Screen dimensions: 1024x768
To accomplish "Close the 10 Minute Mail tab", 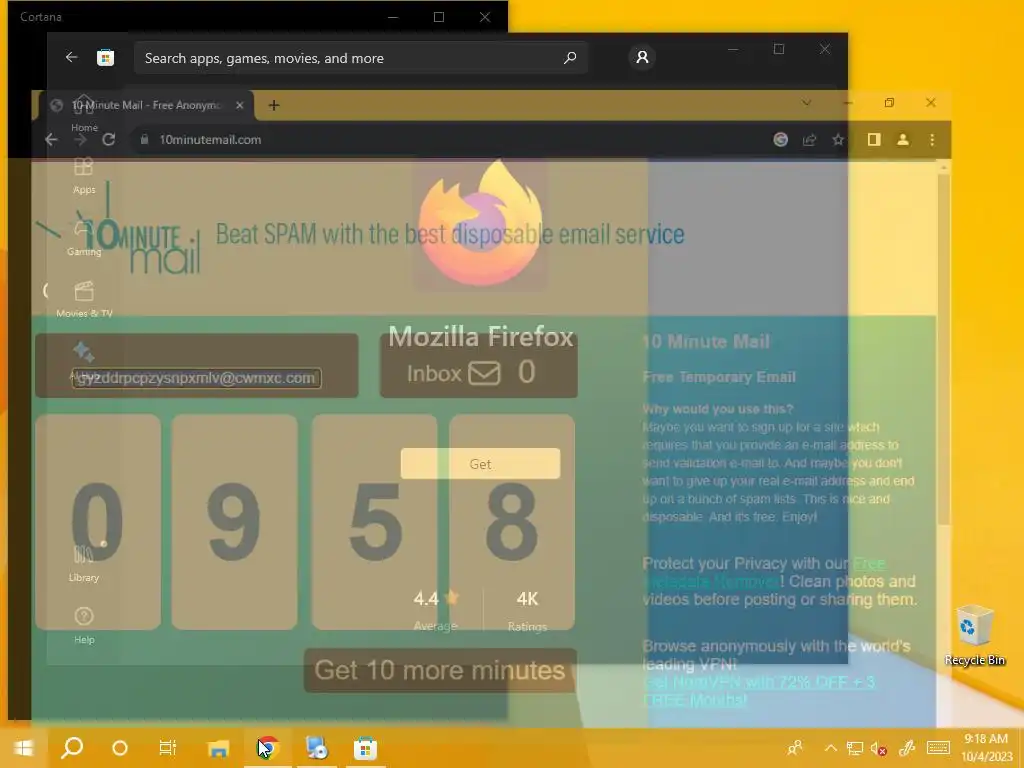I will [x=240, y=105].
